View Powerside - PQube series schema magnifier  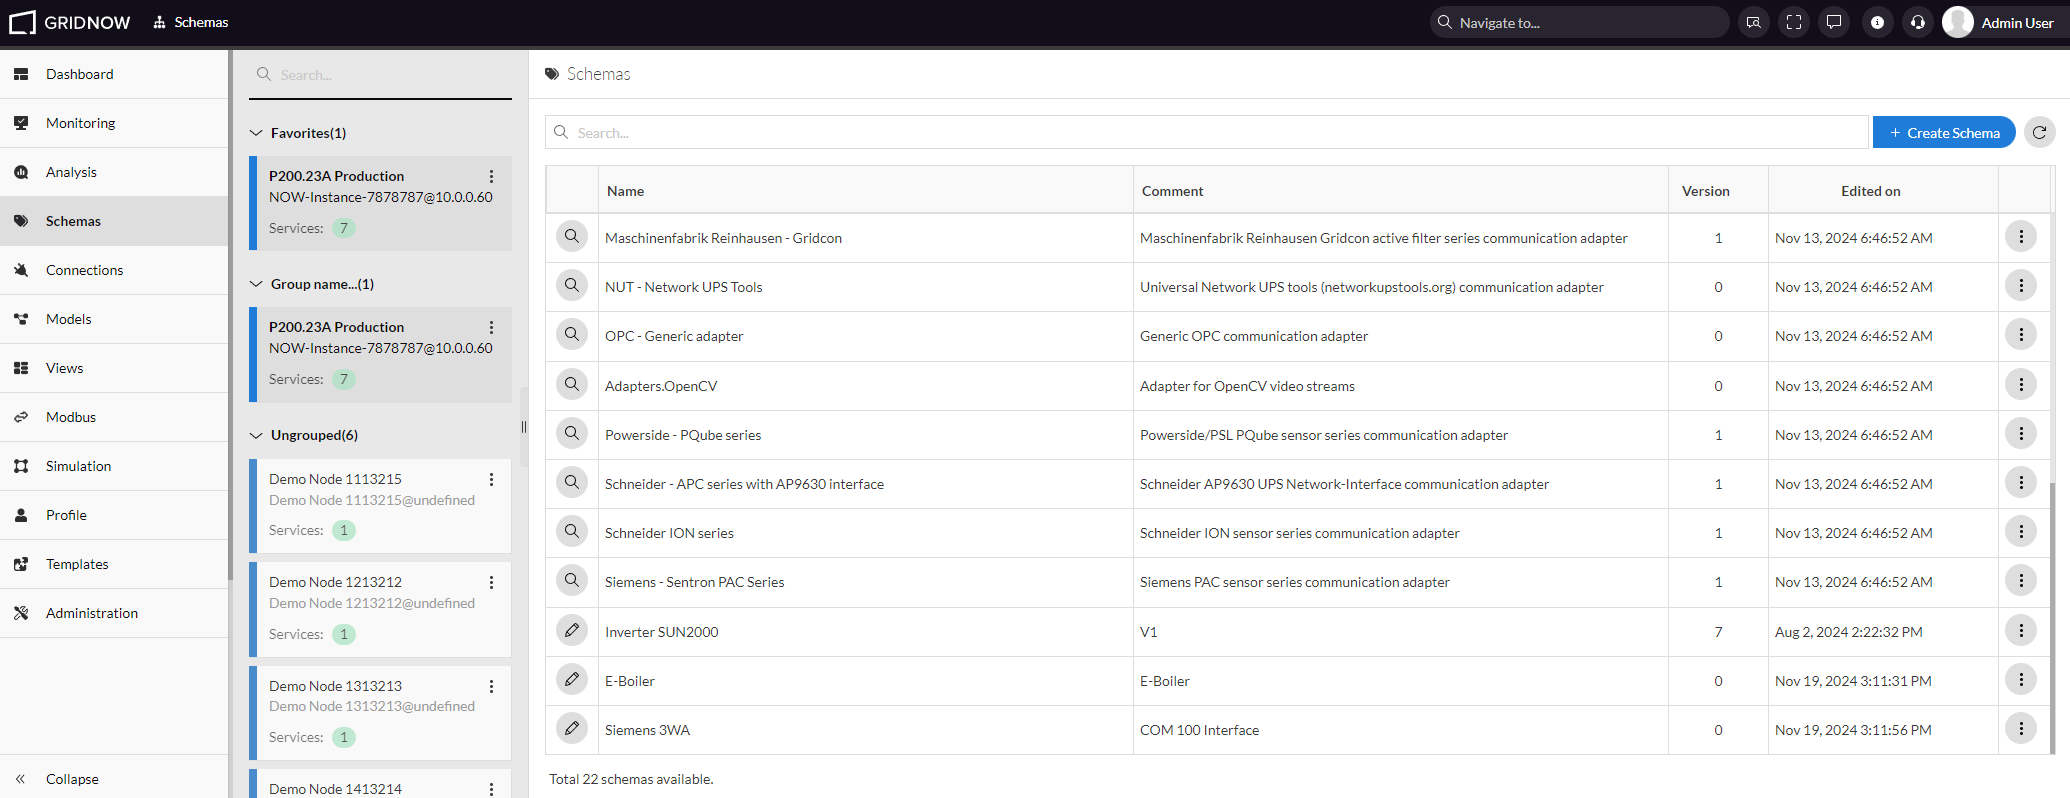click(x=571, y=434)
